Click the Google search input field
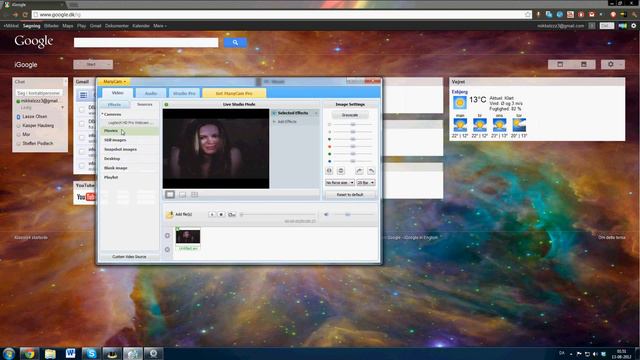This screenshot has height=360, width=640. click(146, 42)
